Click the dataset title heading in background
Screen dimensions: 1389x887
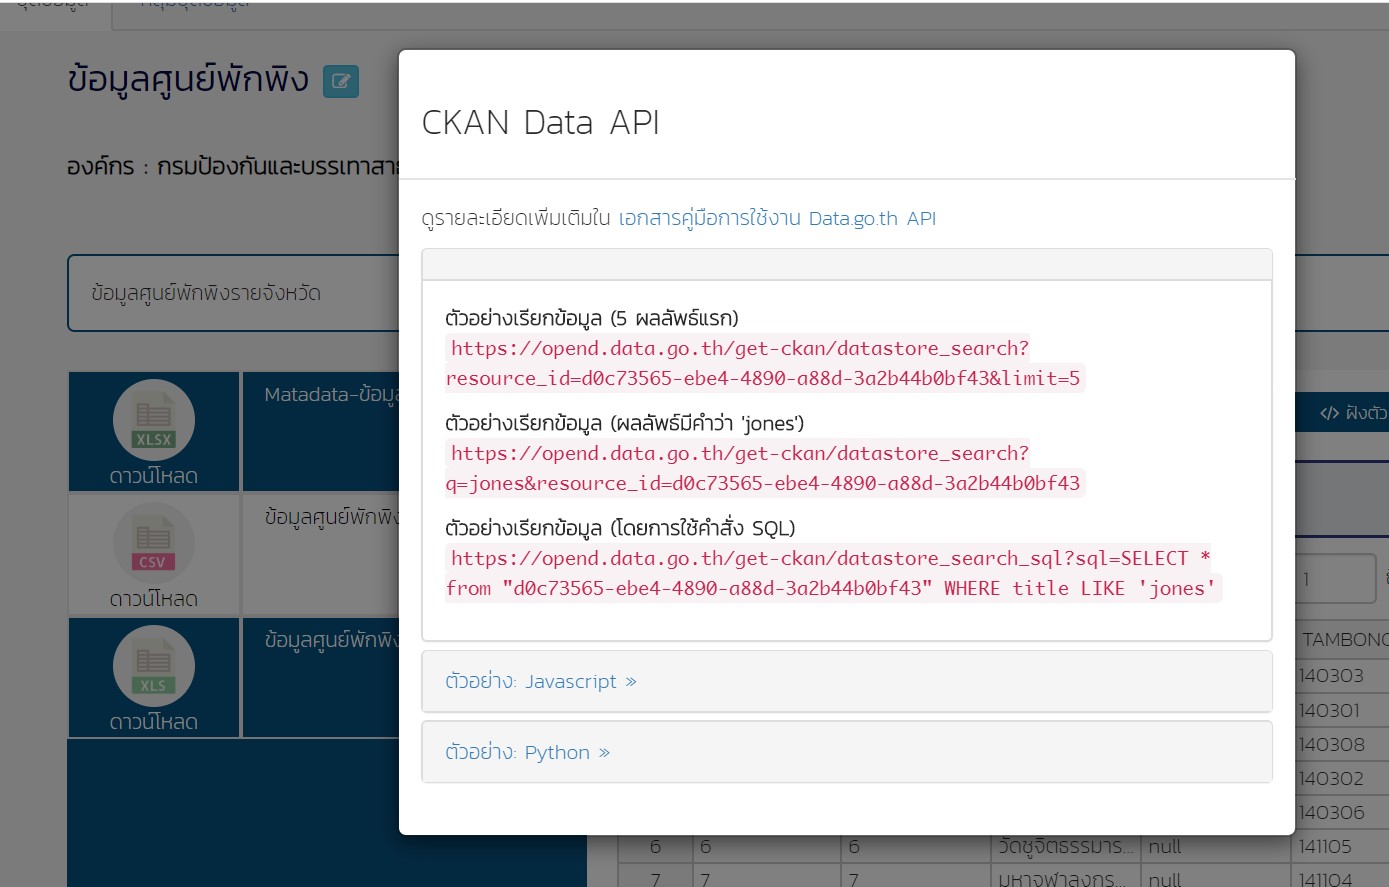(188, 79)
